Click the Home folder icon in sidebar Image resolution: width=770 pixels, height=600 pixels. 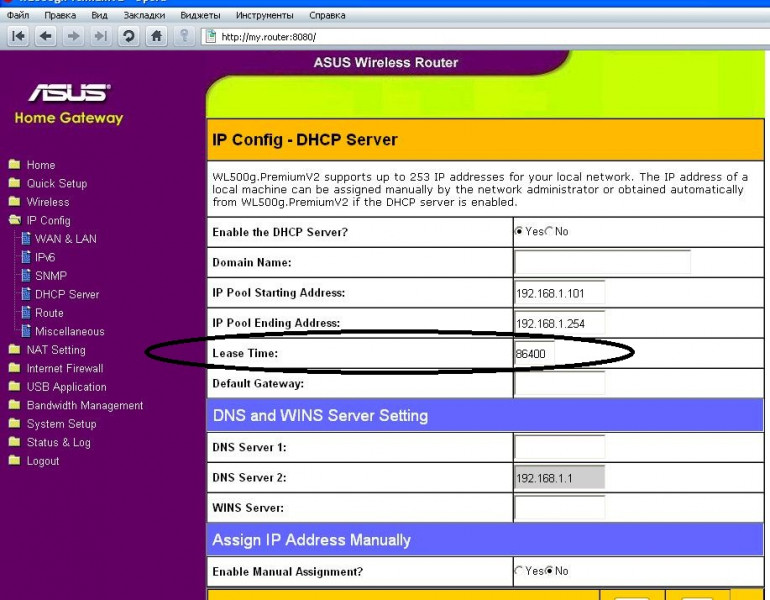(x=15, y=164)
